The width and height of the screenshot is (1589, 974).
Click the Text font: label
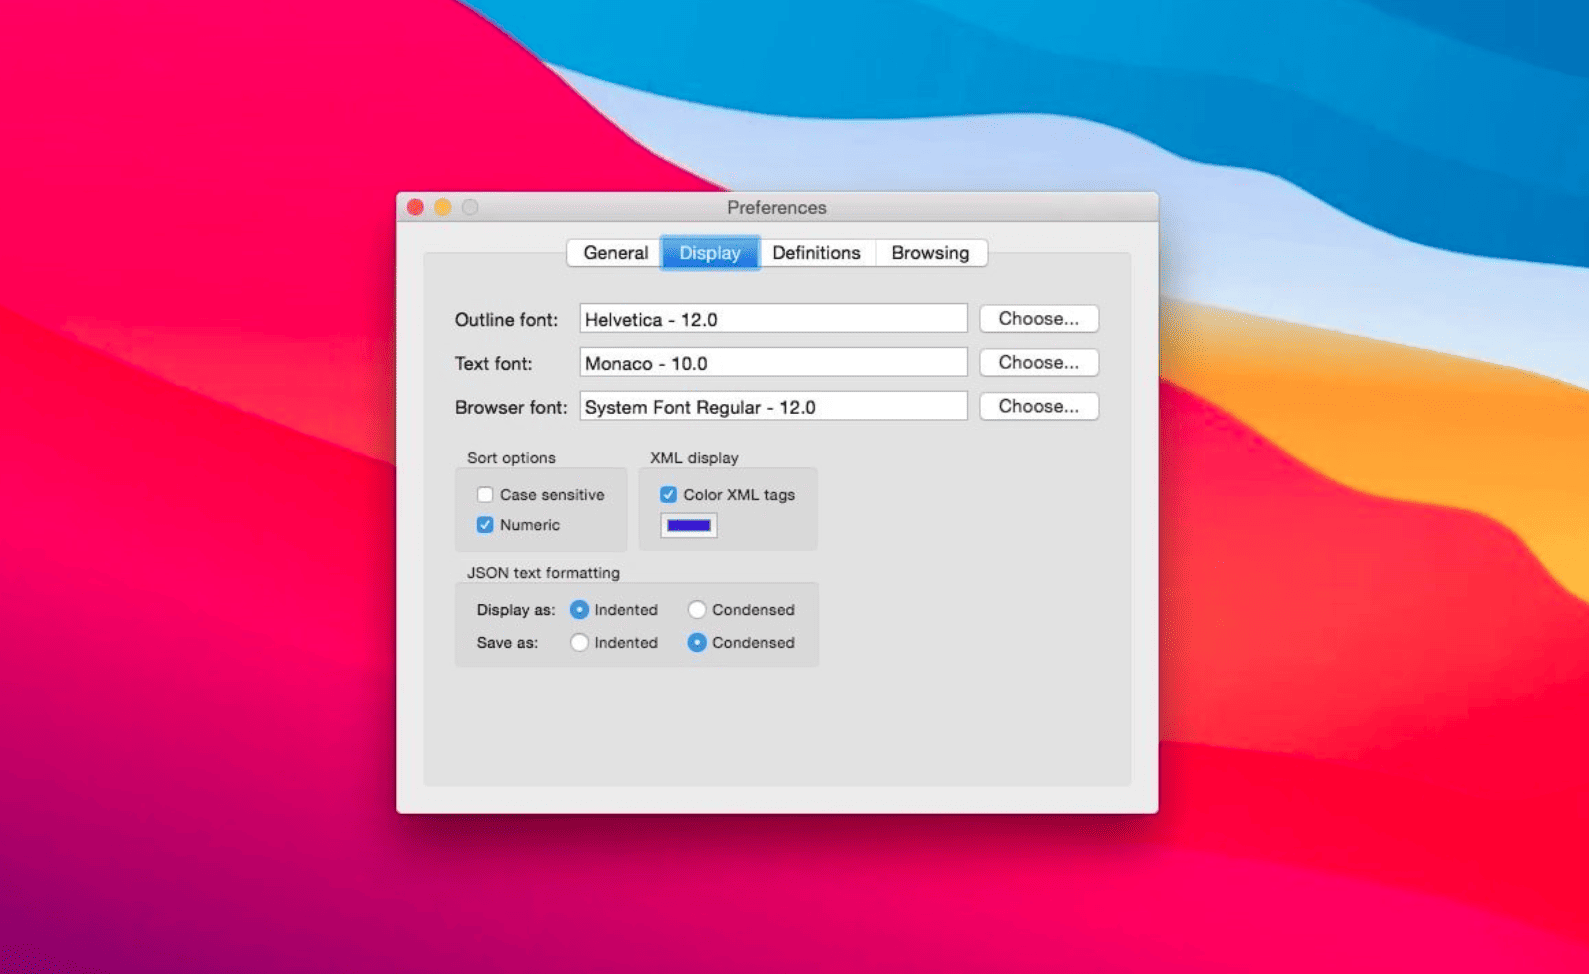(x=493, y=364)
